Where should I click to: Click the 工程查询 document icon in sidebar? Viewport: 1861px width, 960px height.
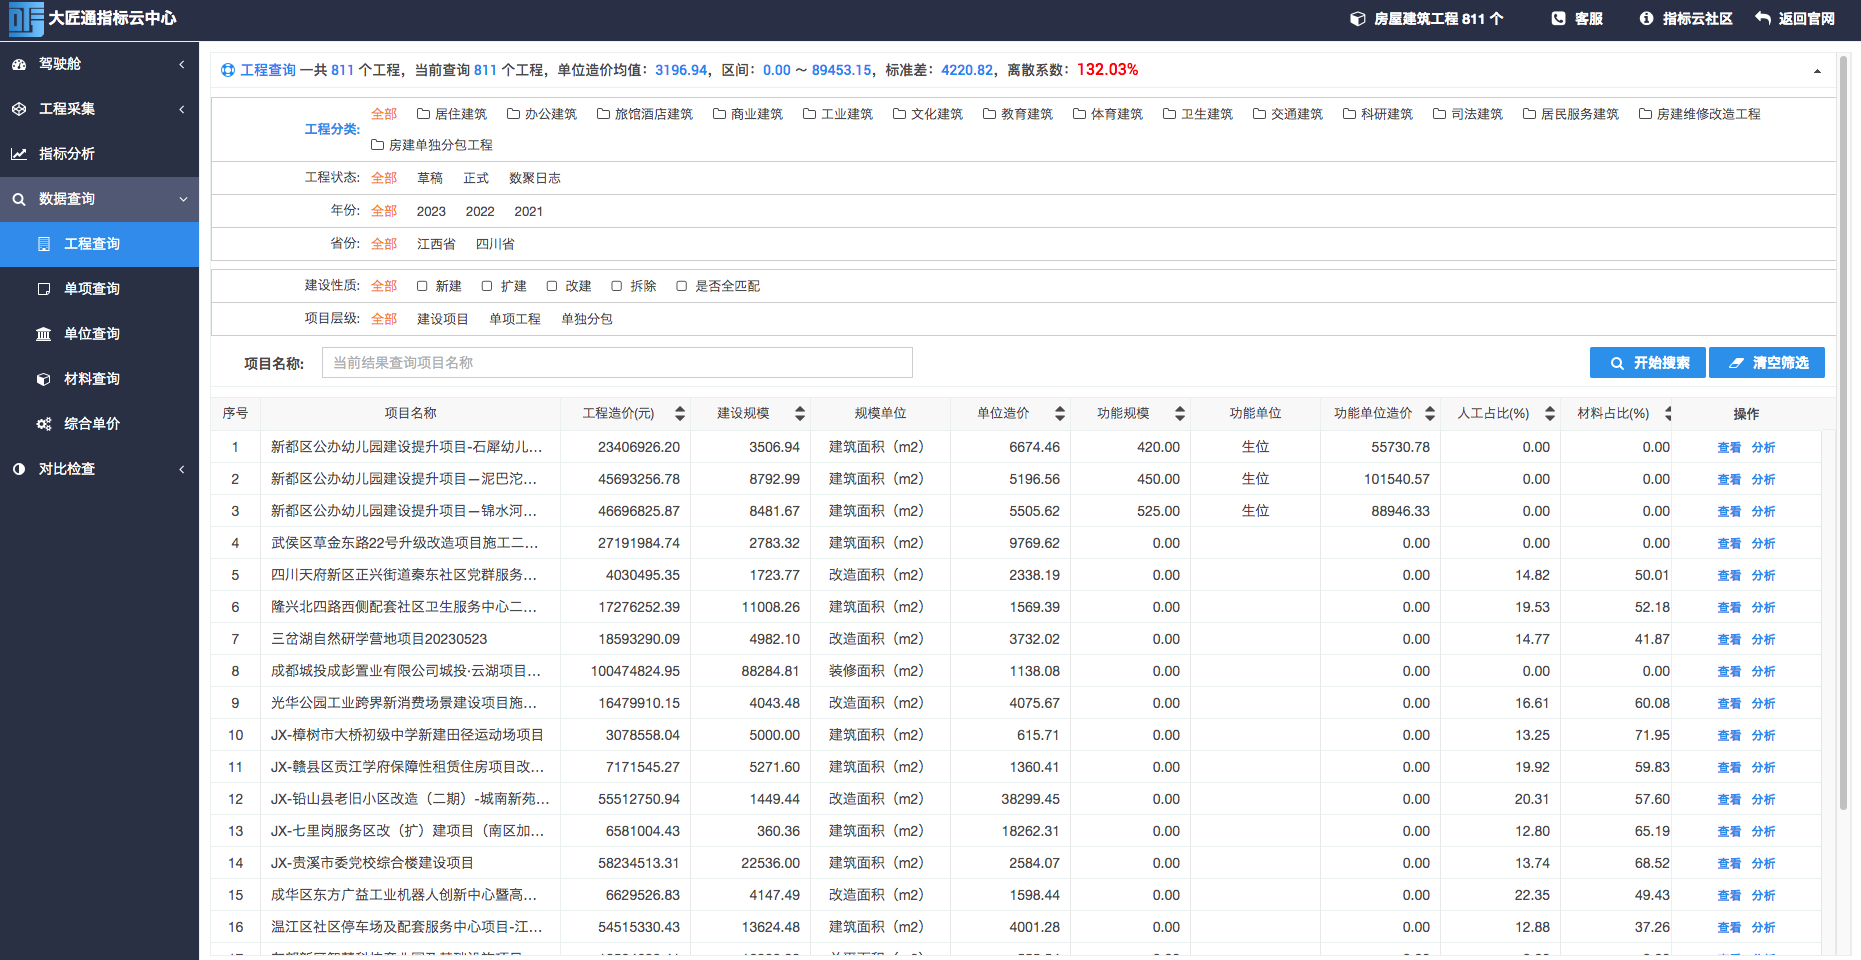(44, 244)
